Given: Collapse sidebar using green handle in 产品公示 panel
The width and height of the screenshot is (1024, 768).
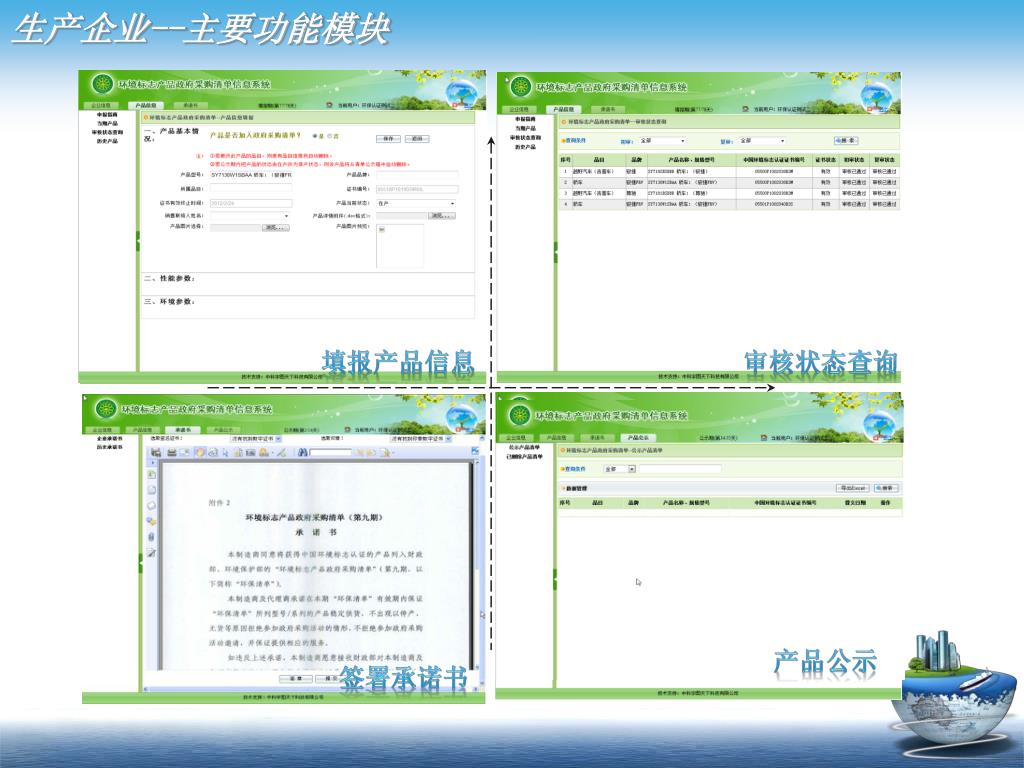Looking at the screenshot, I should pyautogui.click(x=555, y=578).
